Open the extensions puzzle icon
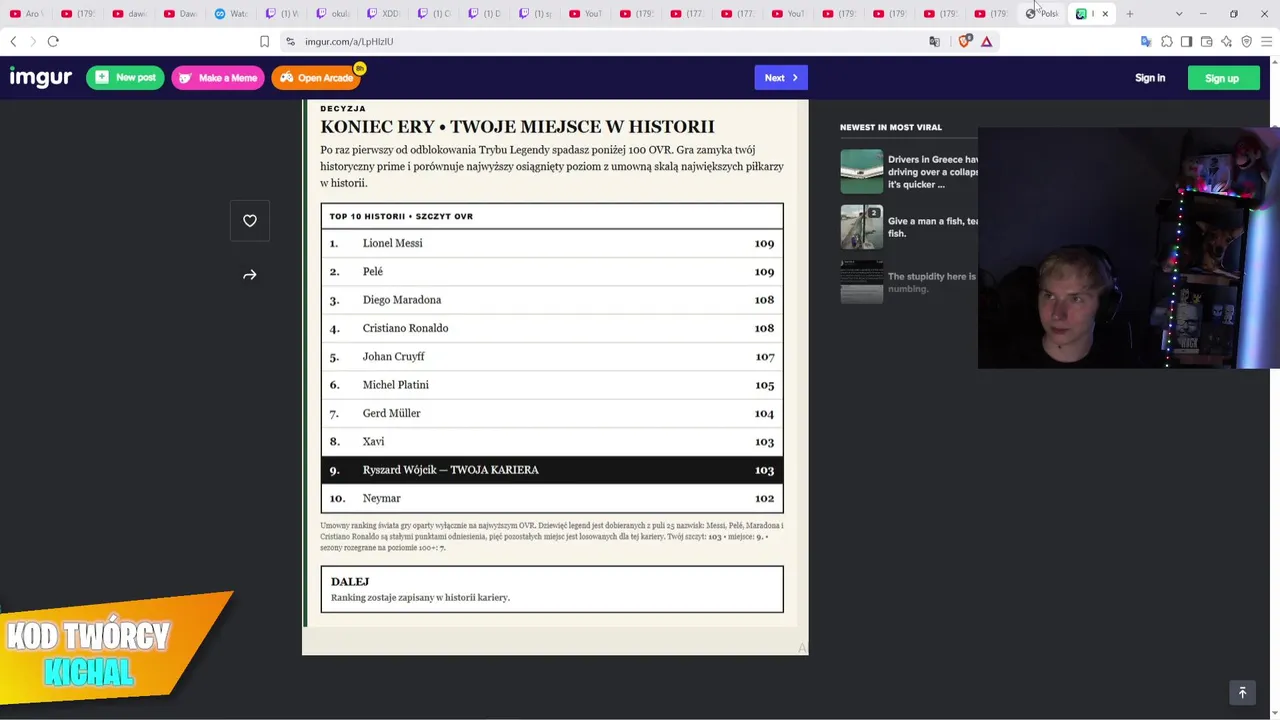Screen dimensions: 1280x720 tap(1166, 42)
